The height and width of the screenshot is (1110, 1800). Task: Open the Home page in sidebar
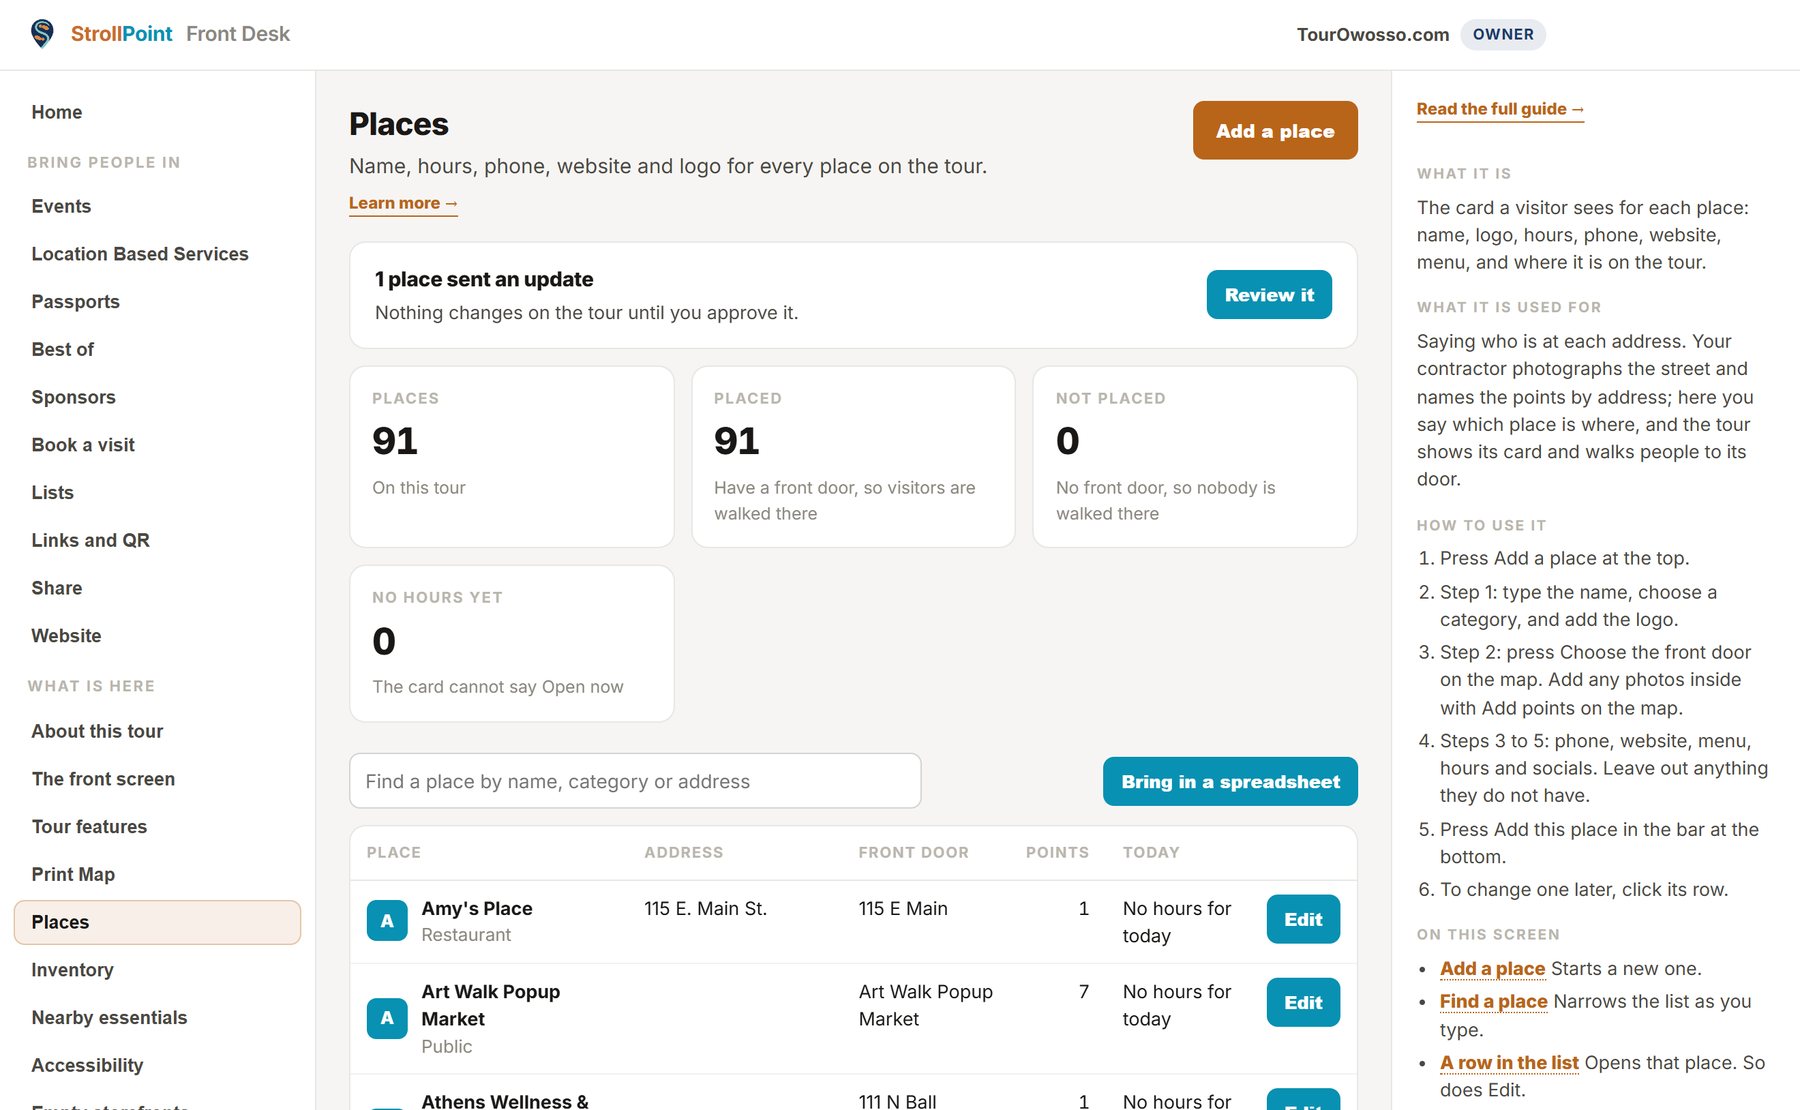coord(57,112)
